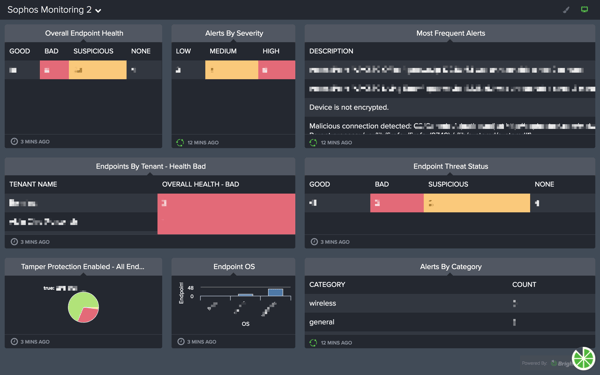Click clock icon in Endpoint Threat Status footer
The image size is (600, 375).
point(314,242)
